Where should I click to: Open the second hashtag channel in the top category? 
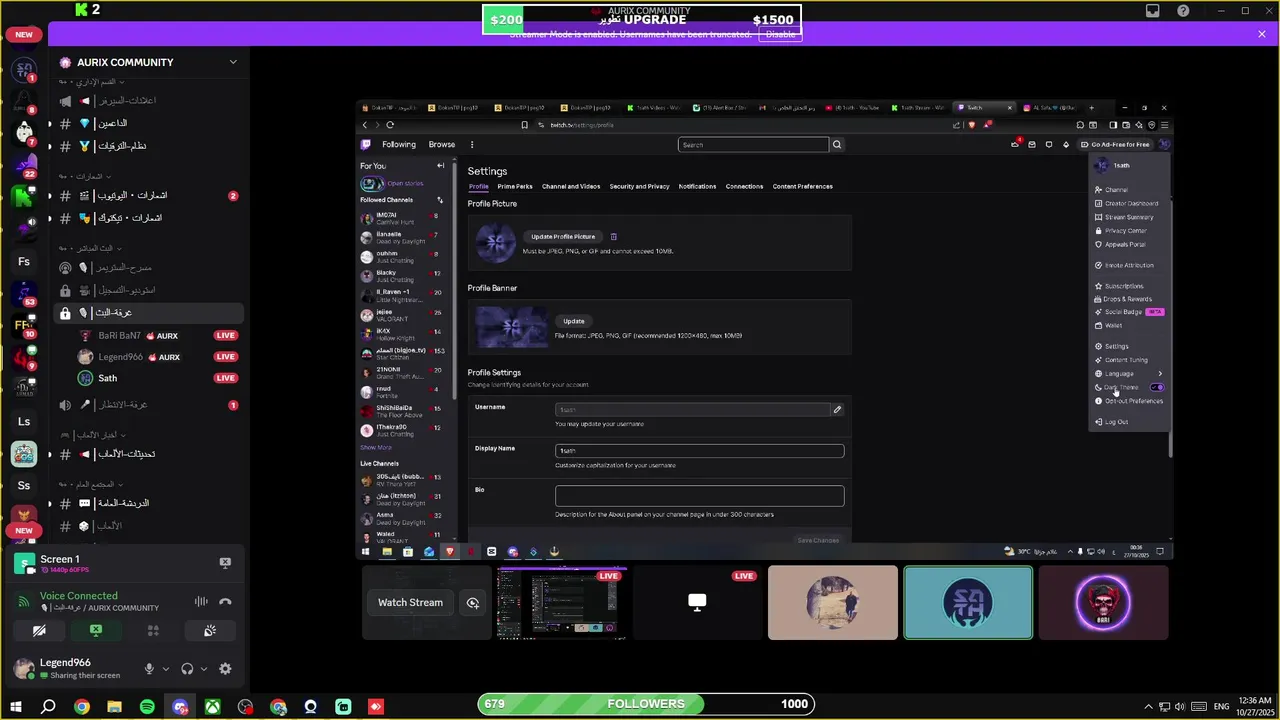pyautogui.click(x=148, y=146)
